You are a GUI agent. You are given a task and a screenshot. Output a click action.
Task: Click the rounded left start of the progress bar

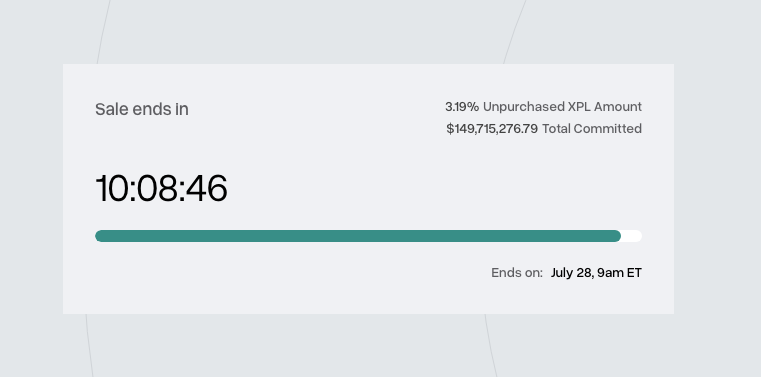tap(99, 236)
